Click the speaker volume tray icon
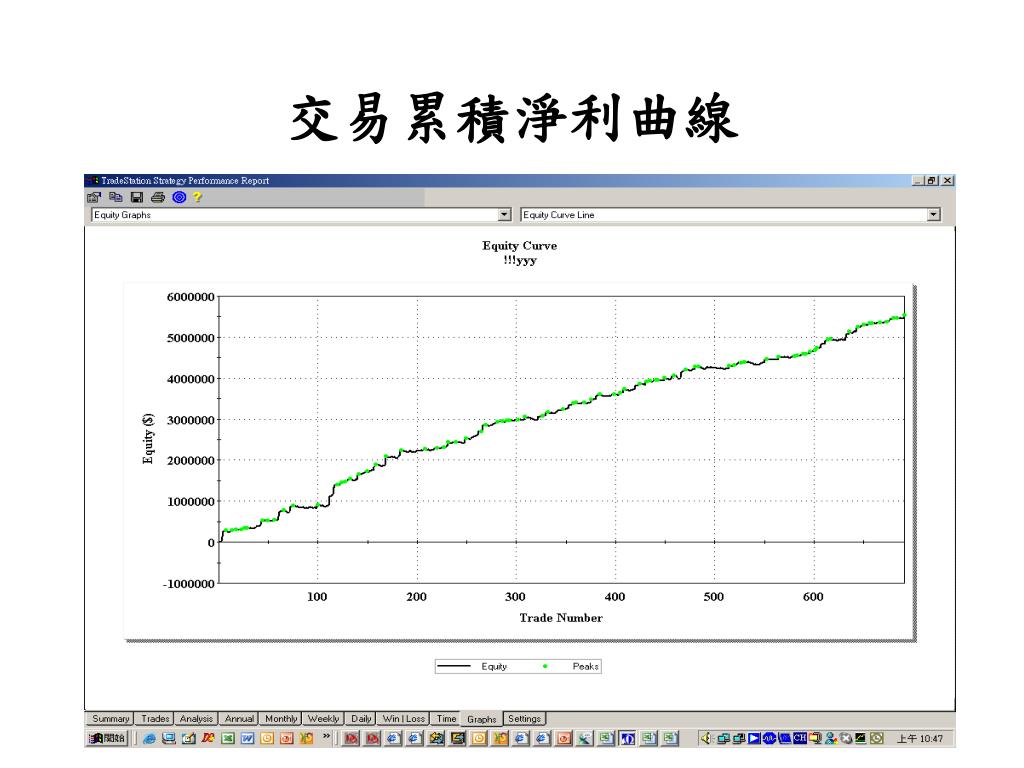Image resolution: width=1024 pixels, height=768 pixels. click(705, 738)
